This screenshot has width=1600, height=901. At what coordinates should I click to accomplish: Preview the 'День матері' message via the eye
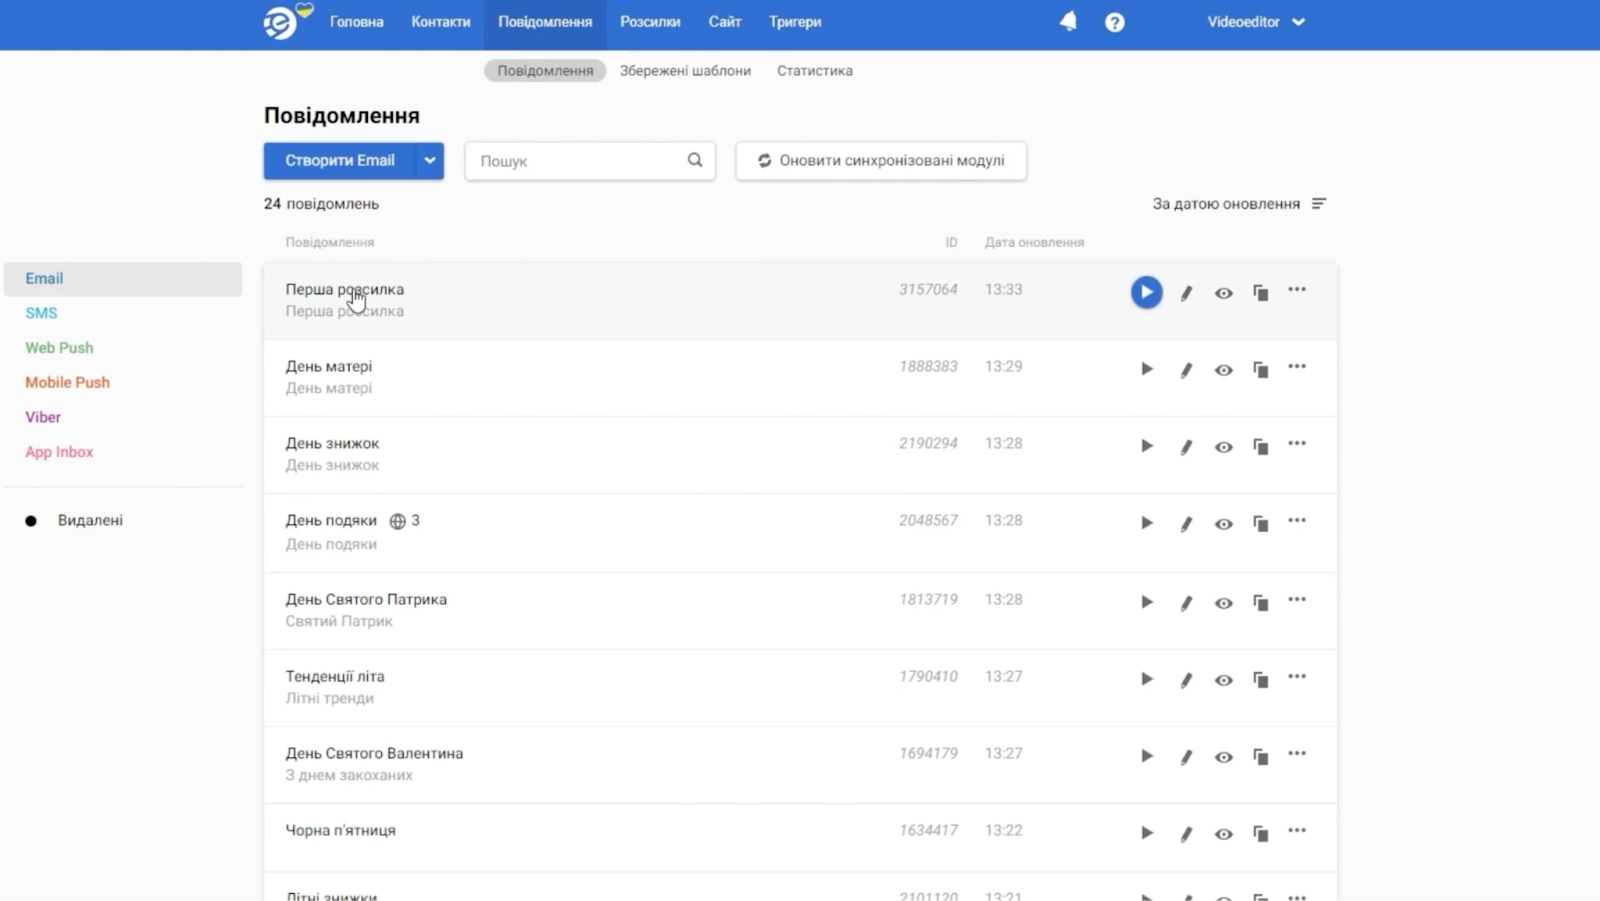pyautogui.click(x=1223, y=370)
